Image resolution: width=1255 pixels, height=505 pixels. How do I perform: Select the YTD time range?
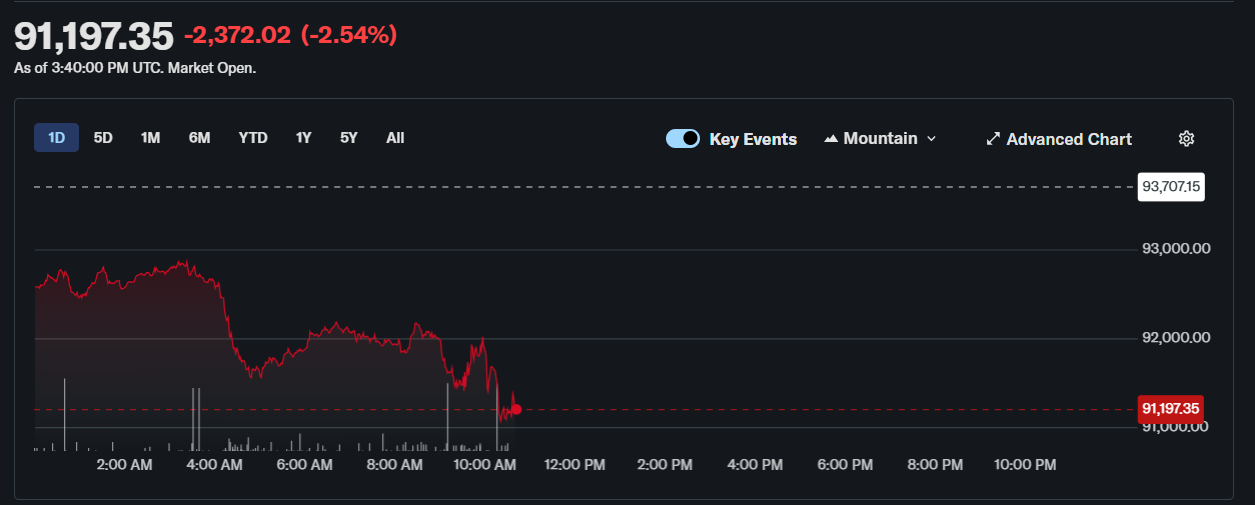[253, 138]
